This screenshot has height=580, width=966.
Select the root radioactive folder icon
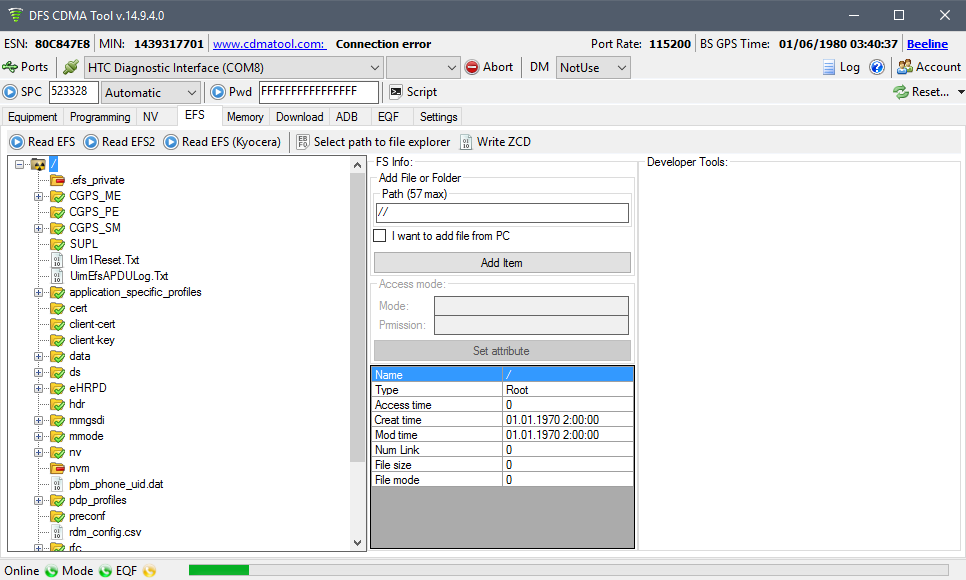point(38,165)
